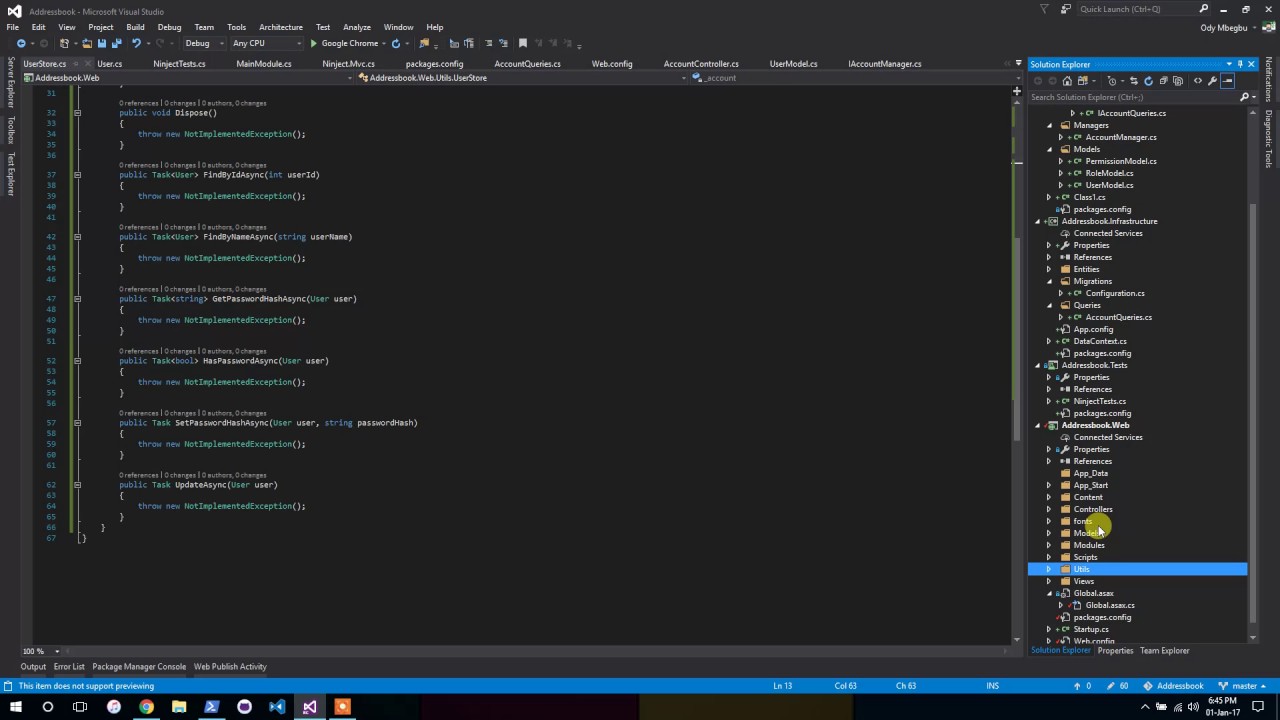The height and width of the screenshot is (720, 1280).
Task: Expand the Views folder node
Action: (1049, 581)
